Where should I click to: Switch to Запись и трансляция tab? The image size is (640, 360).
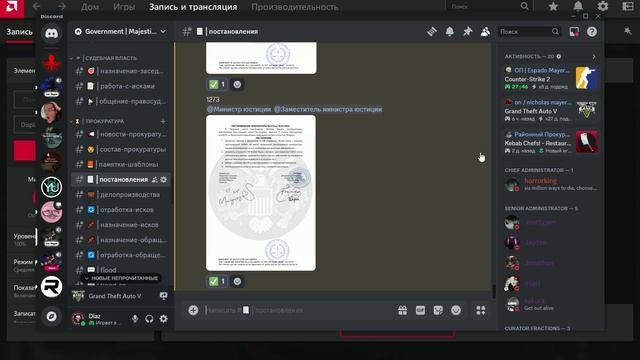193,7
